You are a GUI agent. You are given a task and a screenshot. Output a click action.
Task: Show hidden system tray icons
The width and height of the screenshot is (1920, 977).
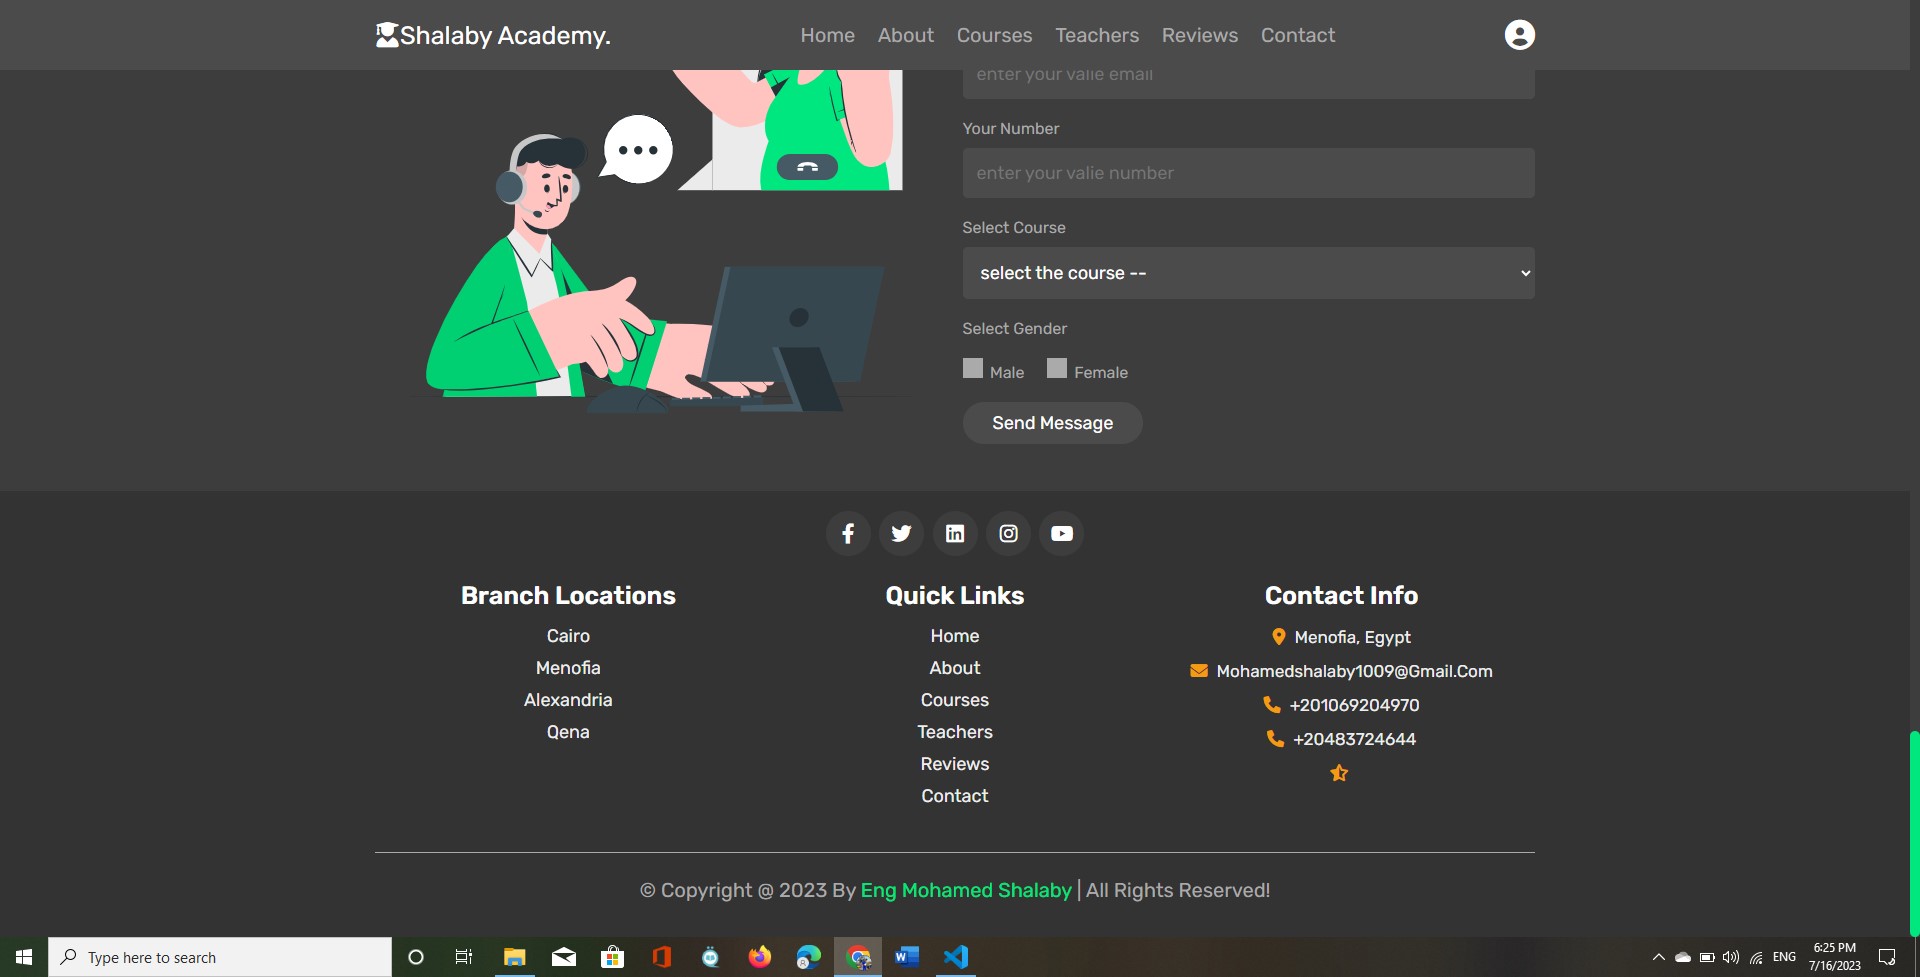point(1658,957)
